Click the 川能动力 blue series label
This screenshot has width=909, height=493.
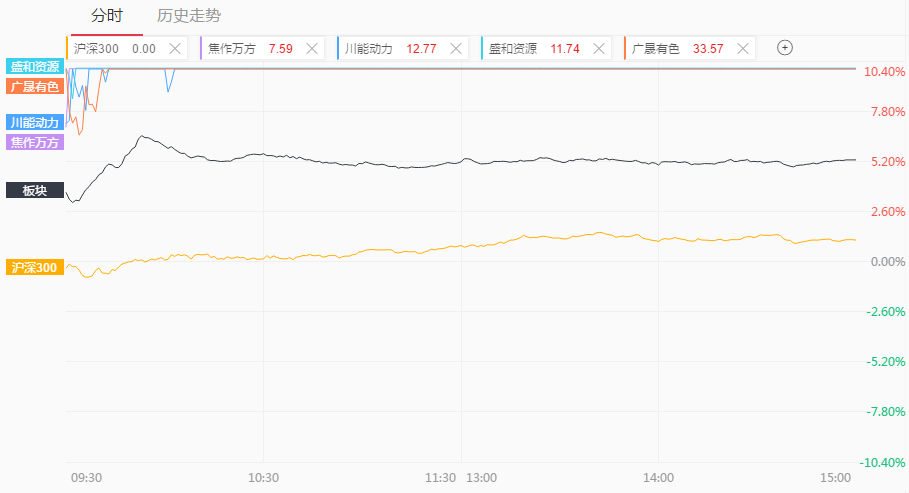tap(35, 122)
